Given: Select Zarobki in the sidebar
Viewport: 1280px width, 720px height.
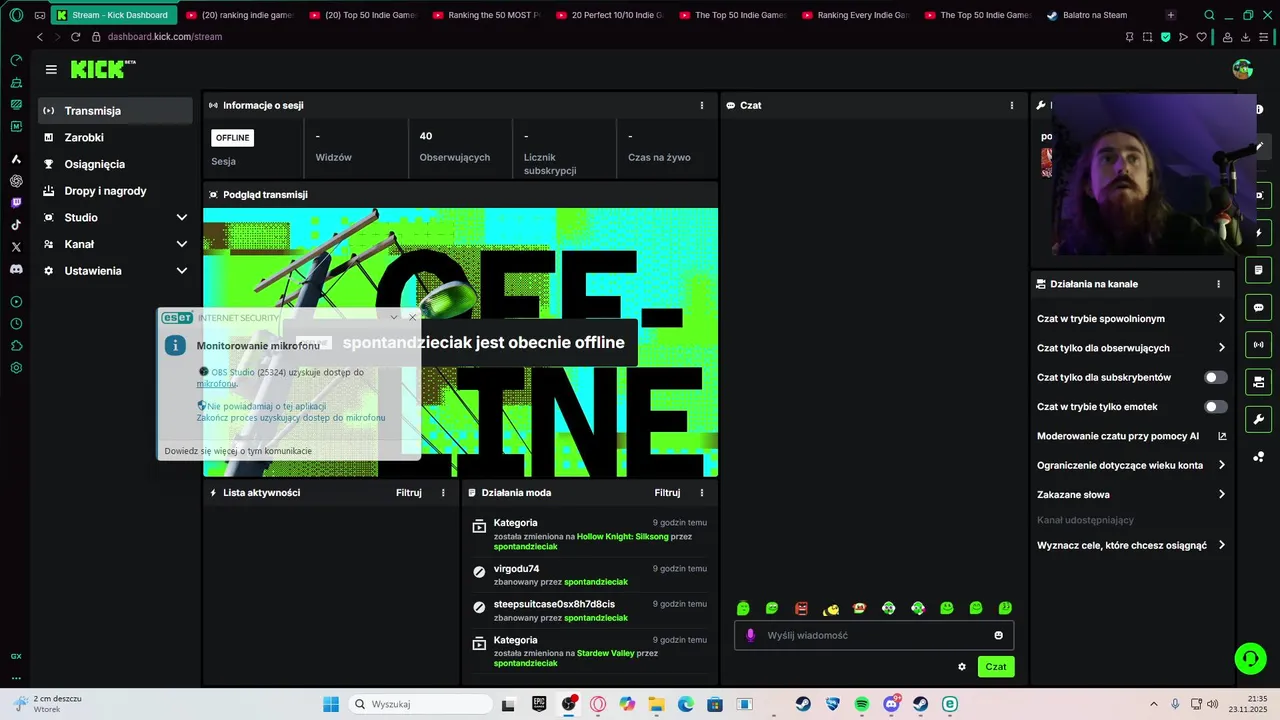Looking at the screenshot, I should [115, 137].
